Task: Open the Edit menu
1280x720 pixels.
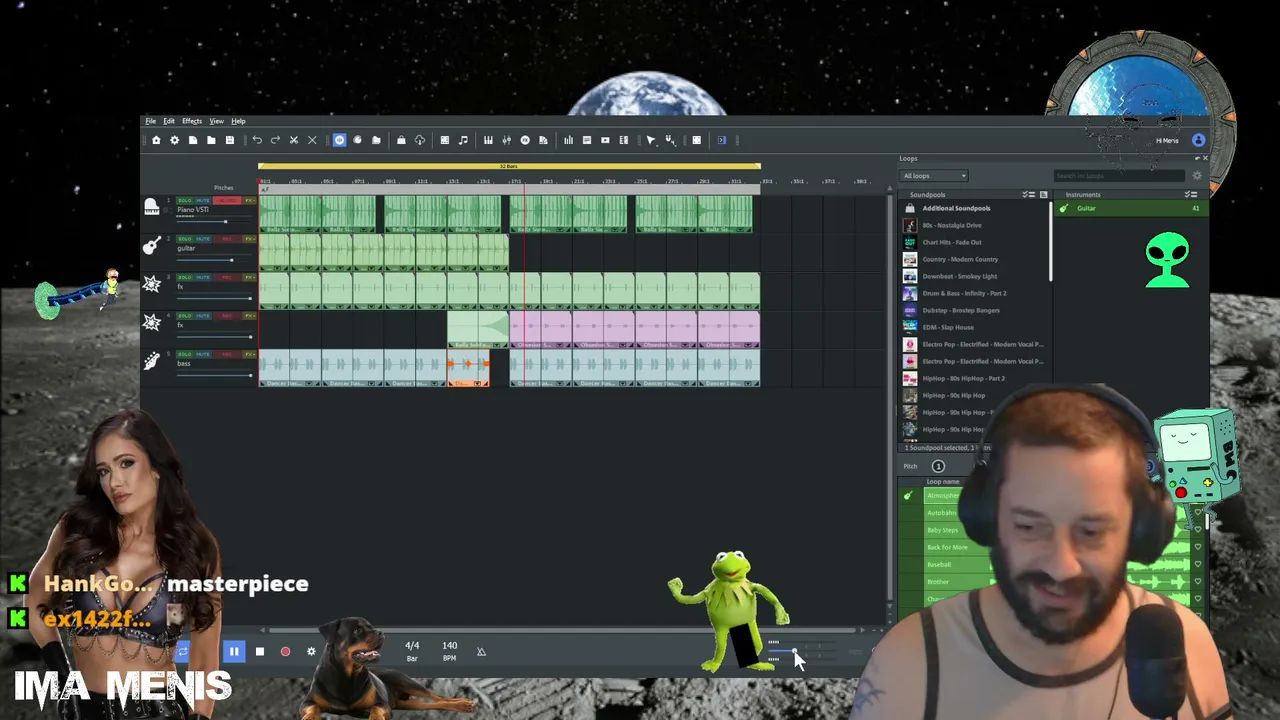Action: [169, 121]
